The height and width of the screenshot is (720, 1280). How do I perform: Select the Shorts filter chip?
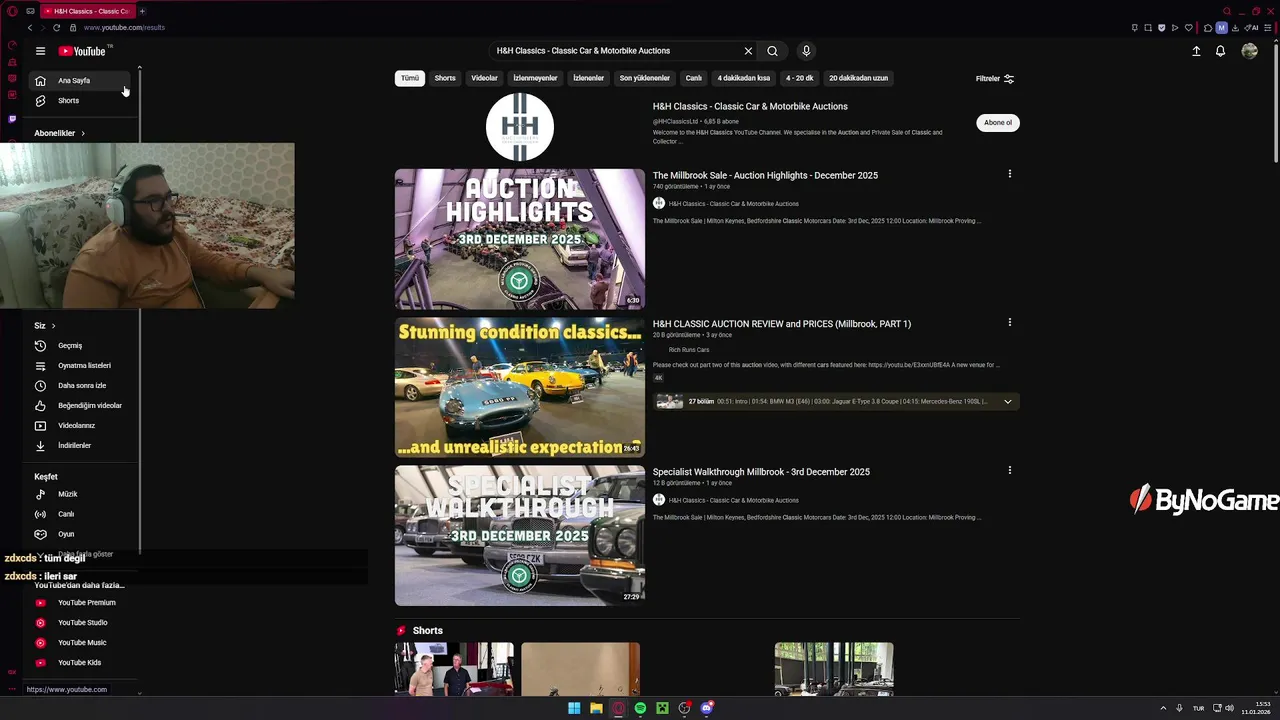pyautogui.click(x=445, y=78)
